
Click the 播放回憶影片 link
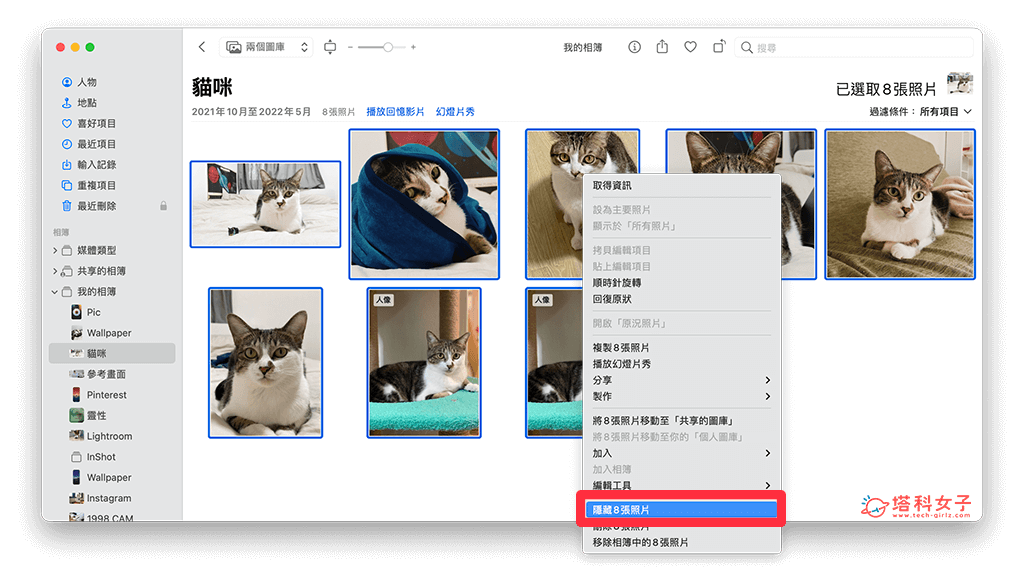coord(395,112)
